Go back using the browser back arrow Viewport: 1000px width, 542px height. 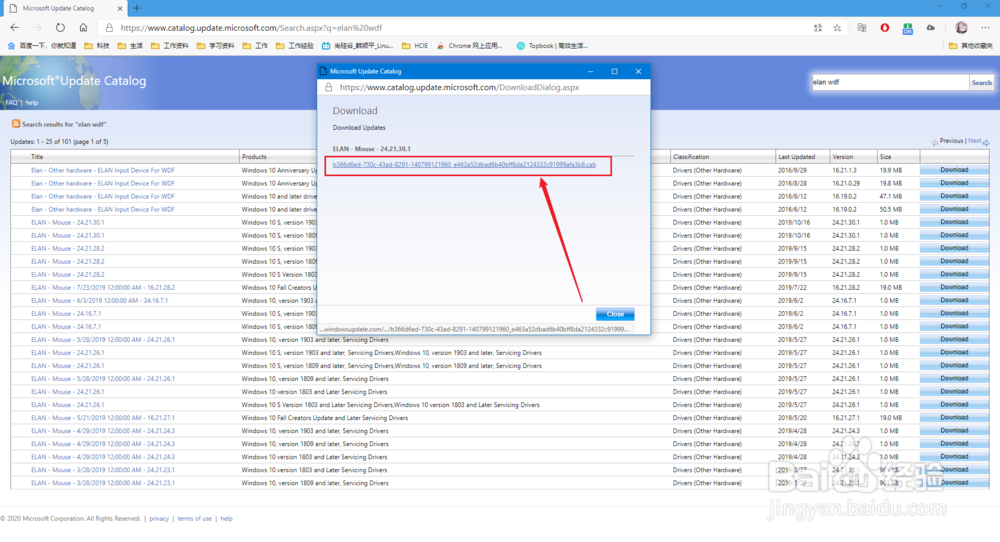pos(15,27)
